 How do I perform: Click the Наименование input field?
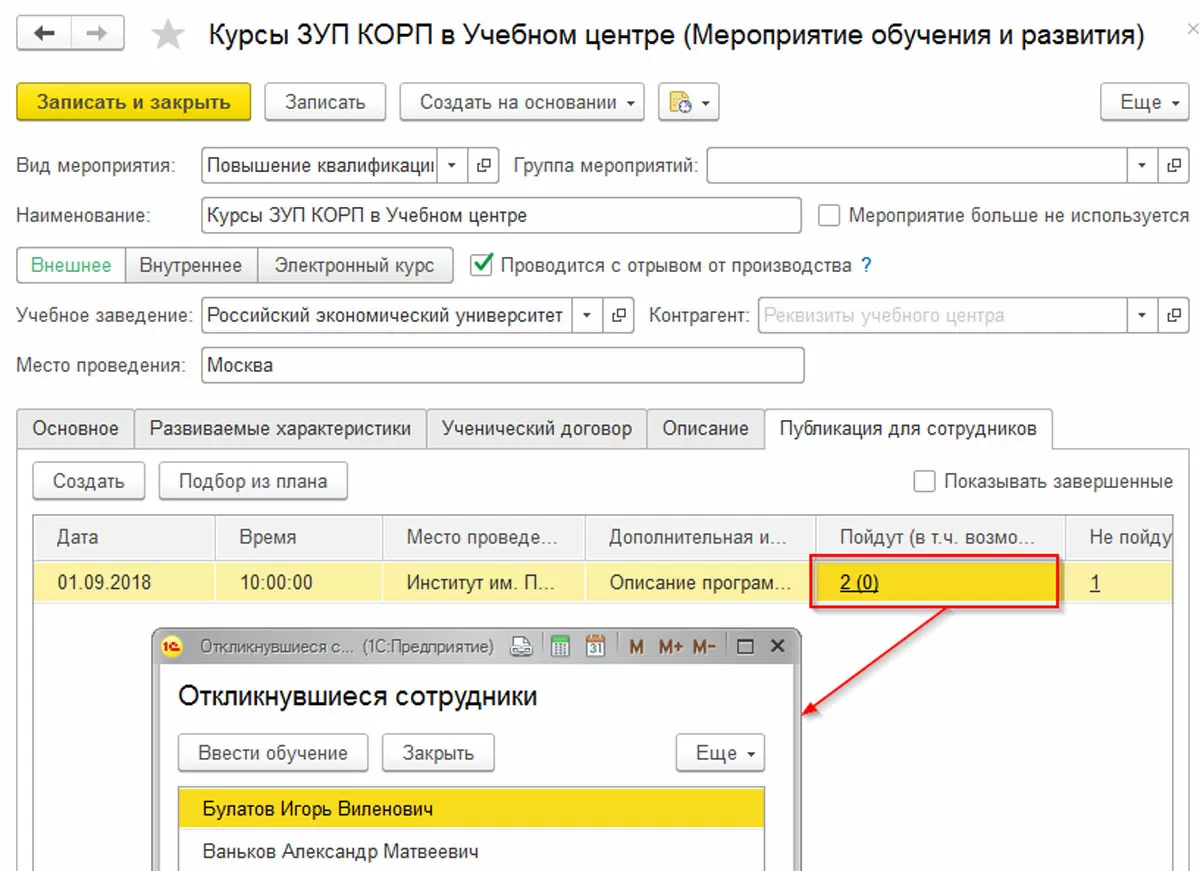501,215
